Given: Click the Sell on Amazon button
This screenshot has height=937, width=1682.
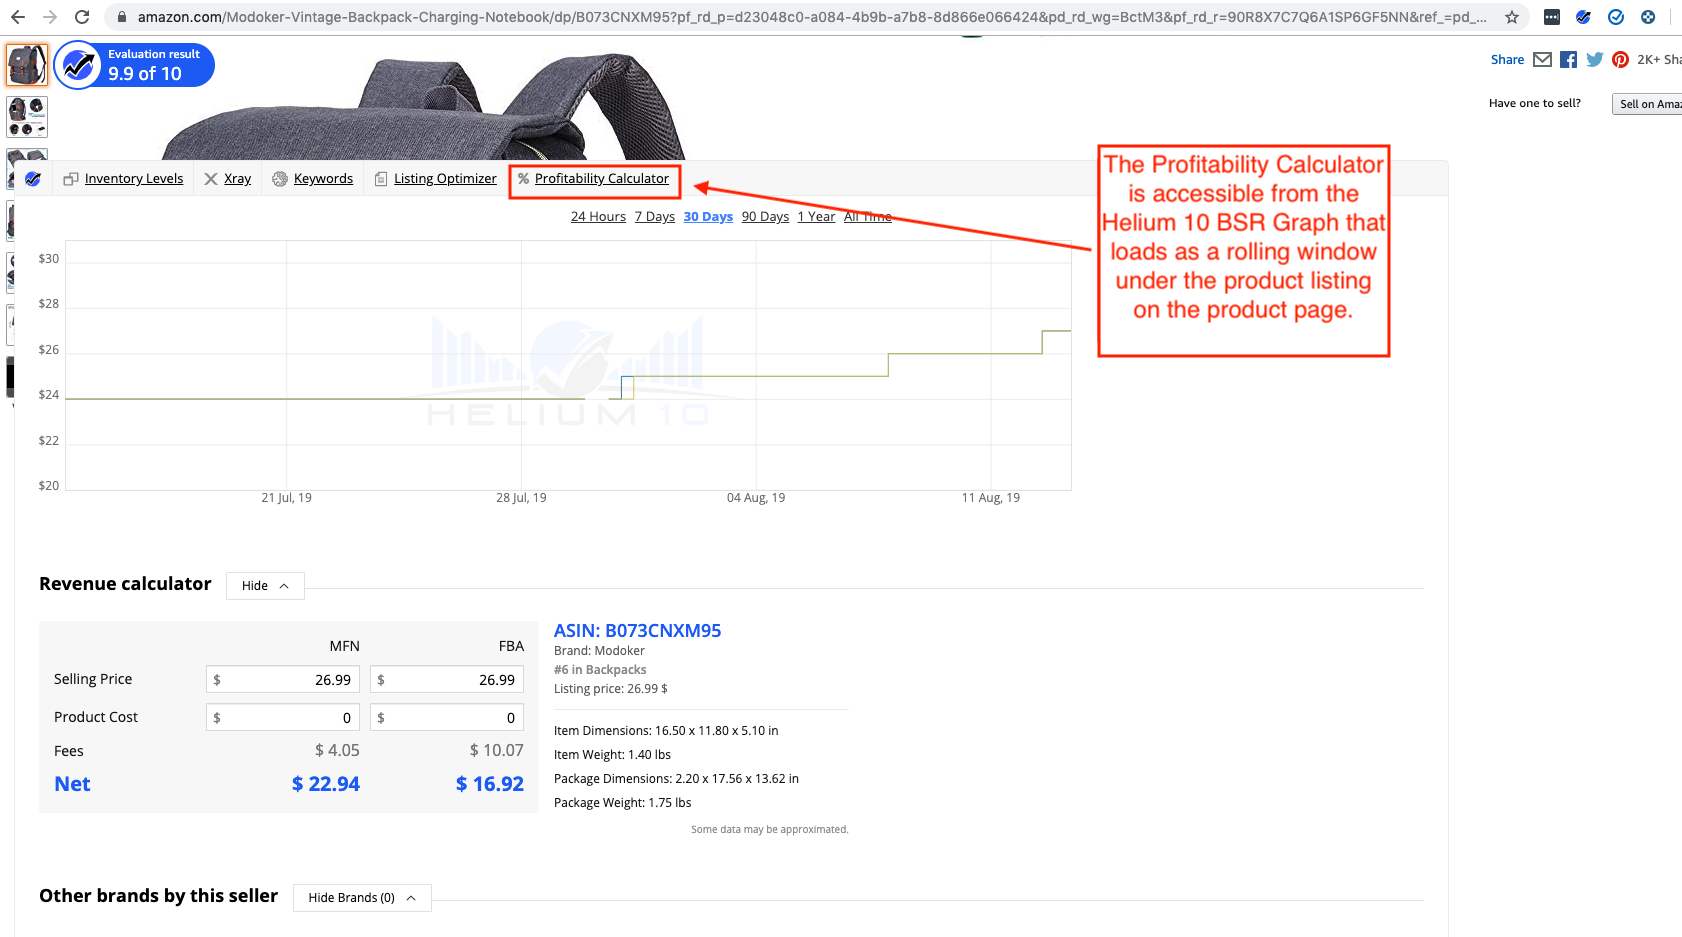Looking at the screenshot, I should (1648, 103).
